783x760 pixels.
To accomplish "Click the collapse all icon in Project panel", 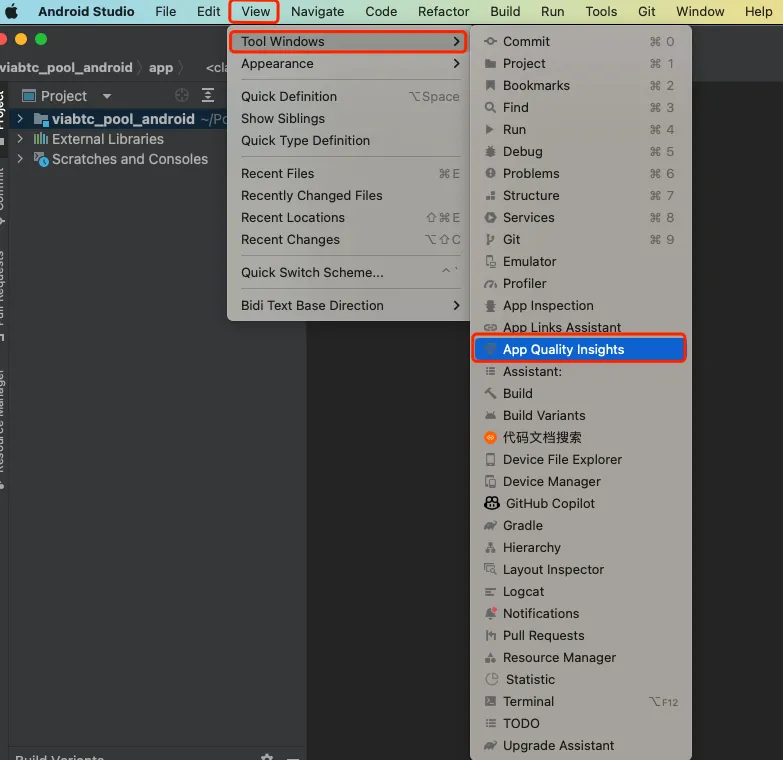I will (208, 95).
